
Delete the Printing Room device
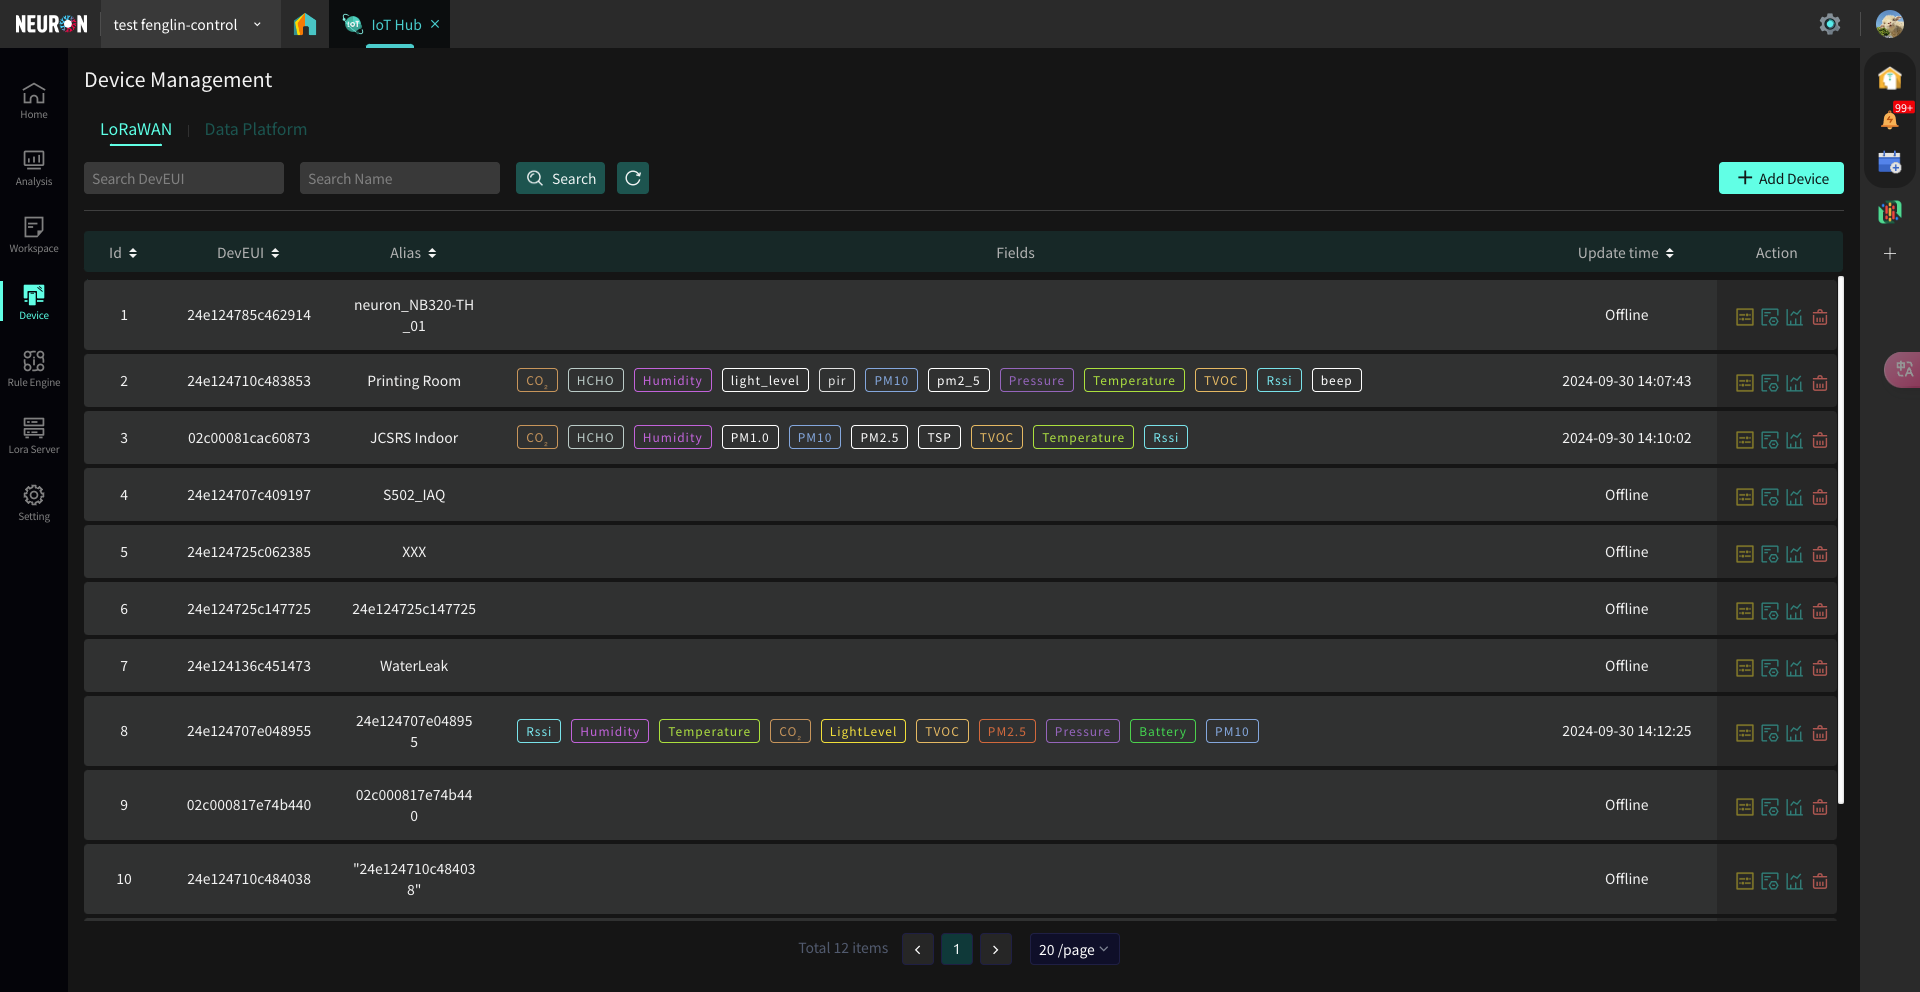pos(1820,383)
